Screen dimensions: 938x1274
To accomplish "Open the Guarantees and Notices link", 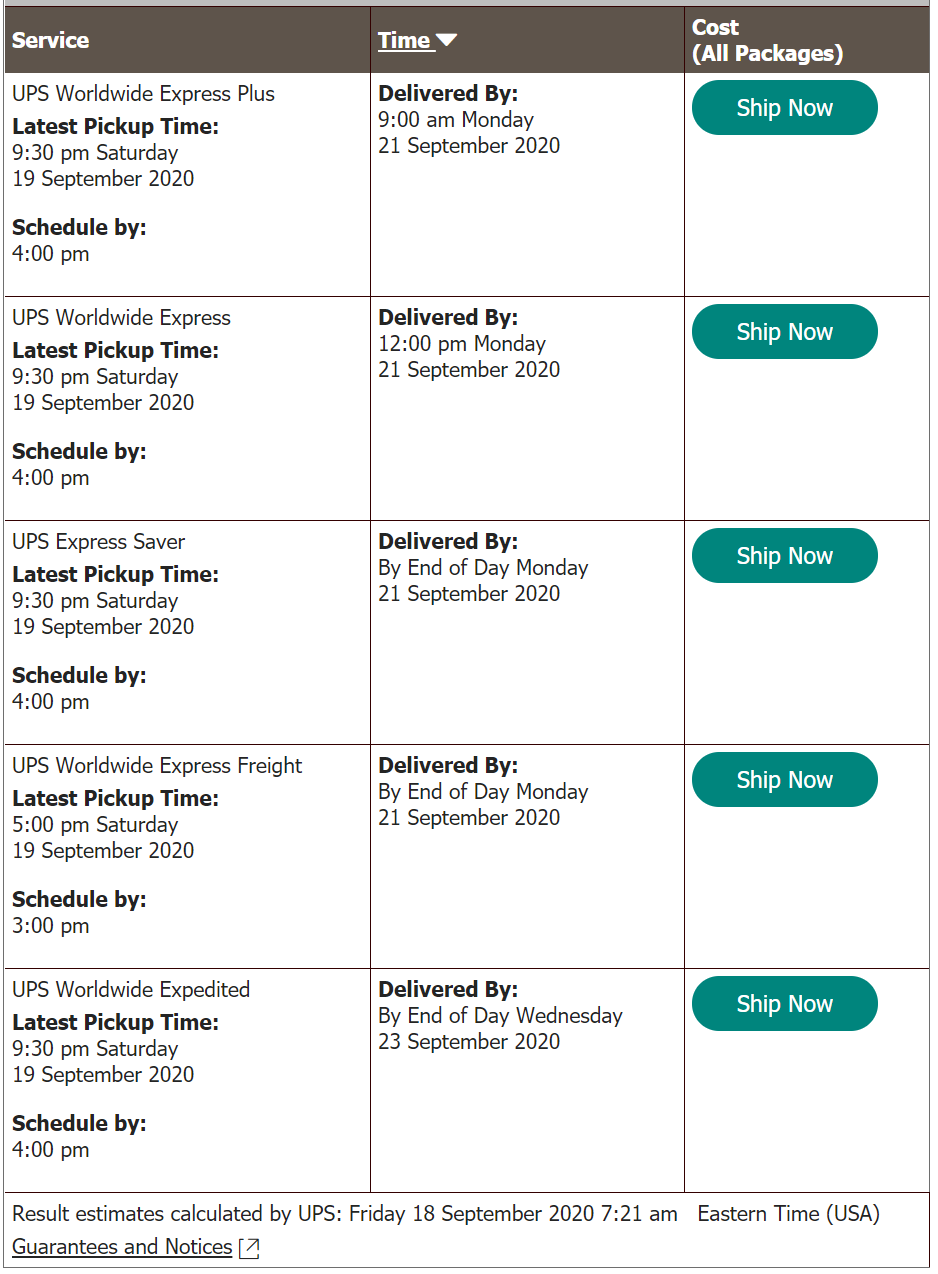I will coord(122,1247).
